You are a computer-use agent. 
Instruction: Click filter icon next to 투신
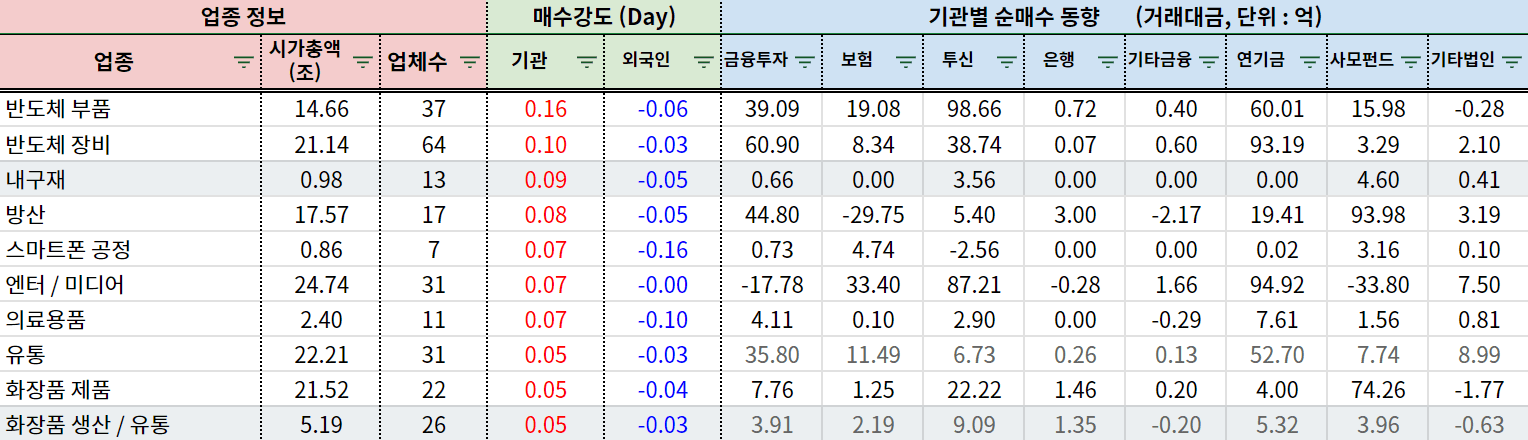tap(1006, 61)
